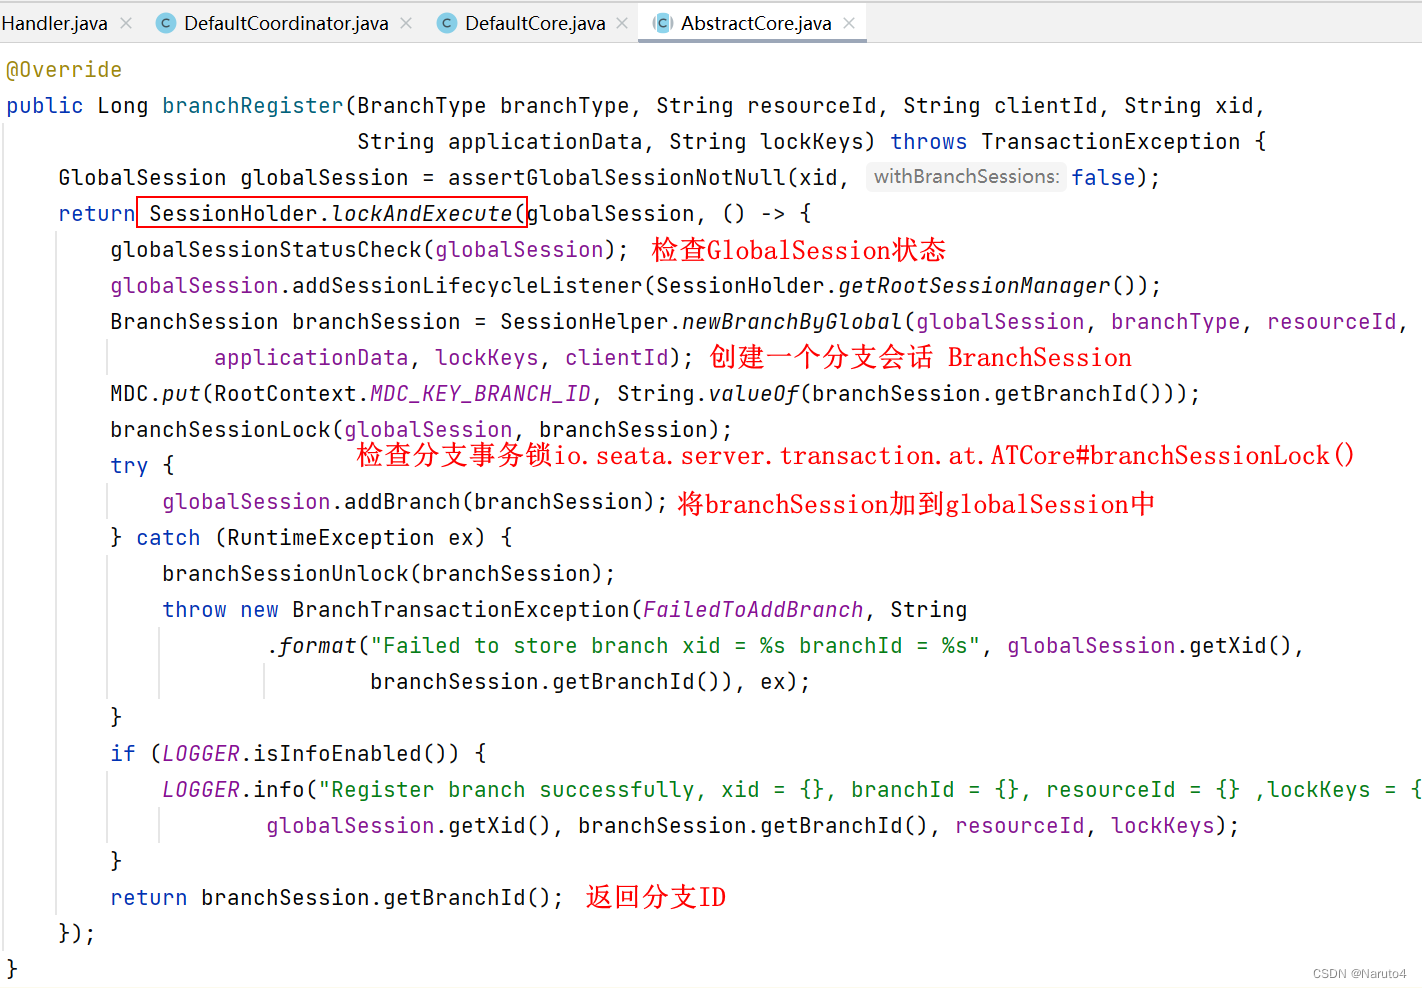Click the try keyword

129,466
